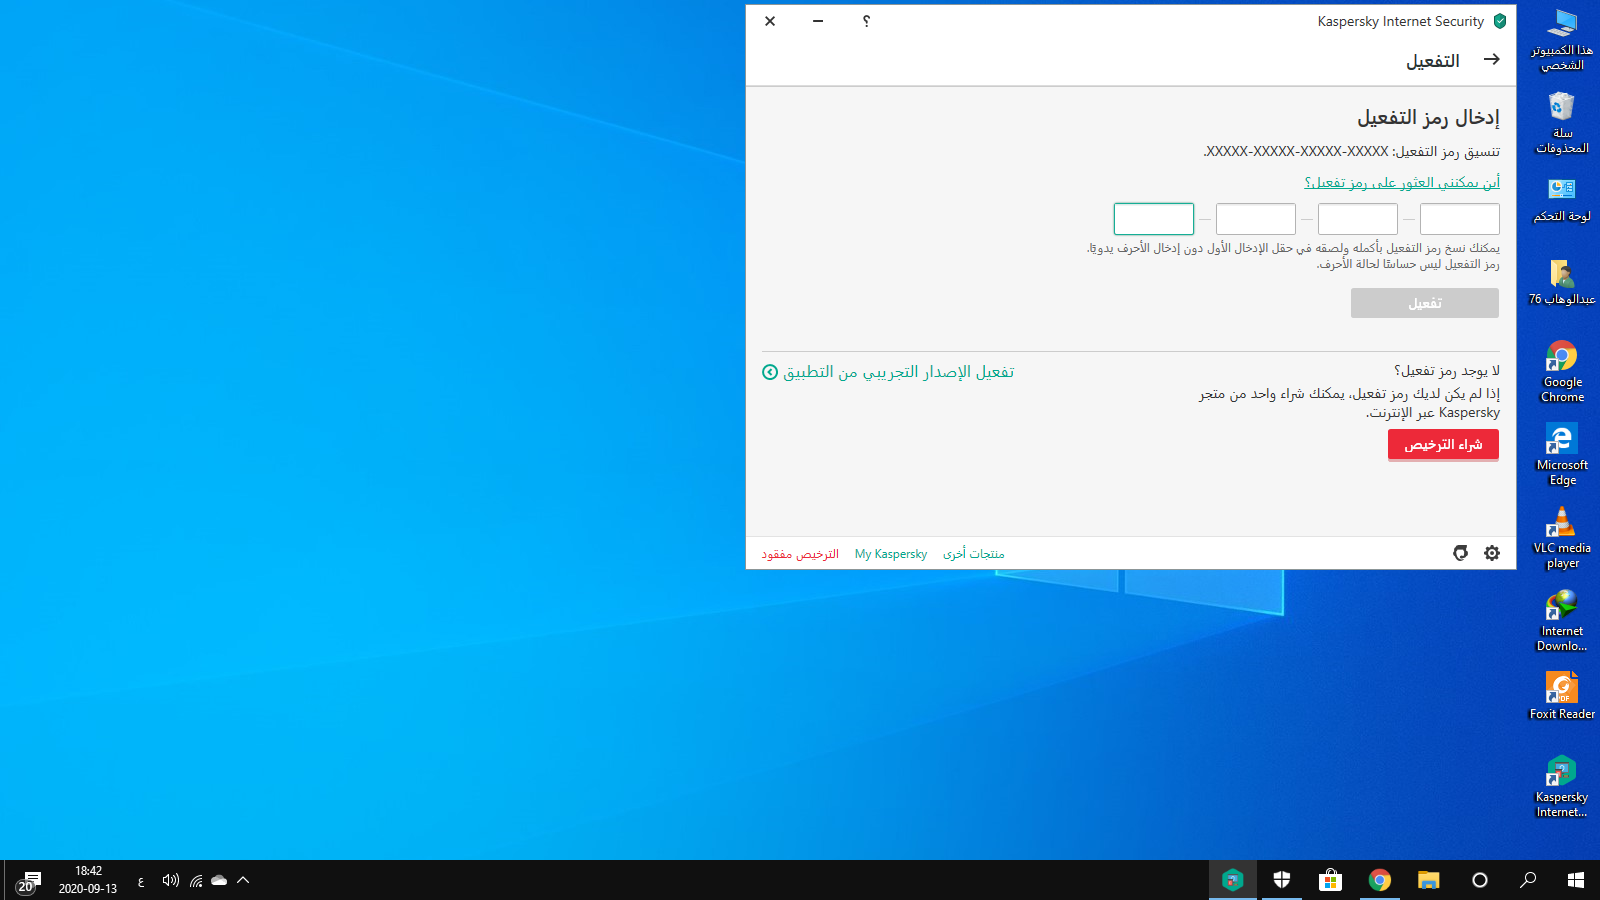Open taskbar search magnifier

coord(1528,880)
